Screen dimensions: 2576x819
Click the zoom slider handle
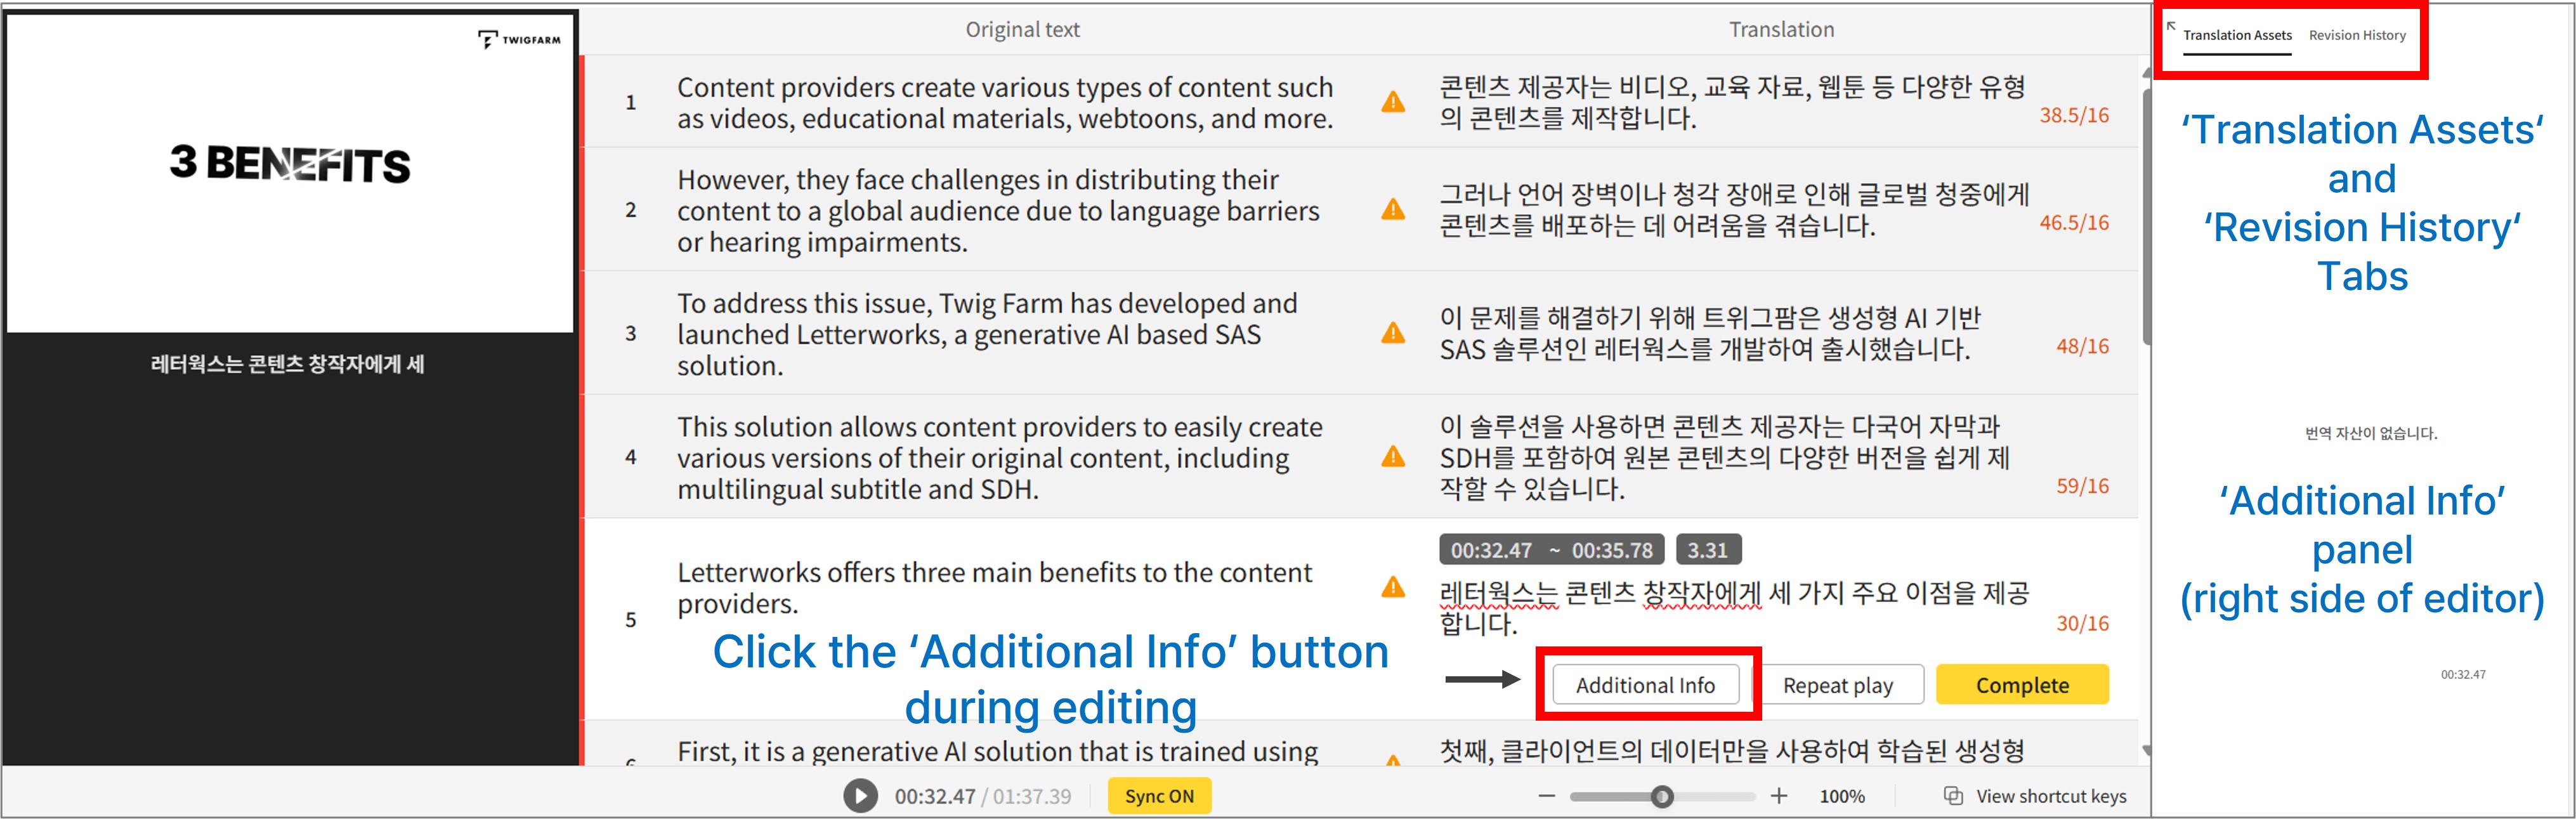coord(1662,797)
